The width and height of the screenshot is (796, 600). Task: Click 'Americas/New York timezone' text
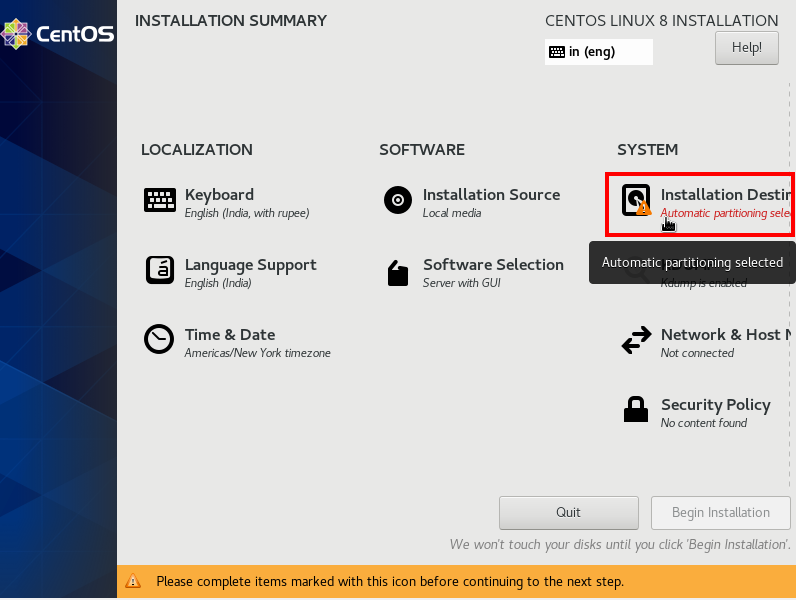point(257,353)
